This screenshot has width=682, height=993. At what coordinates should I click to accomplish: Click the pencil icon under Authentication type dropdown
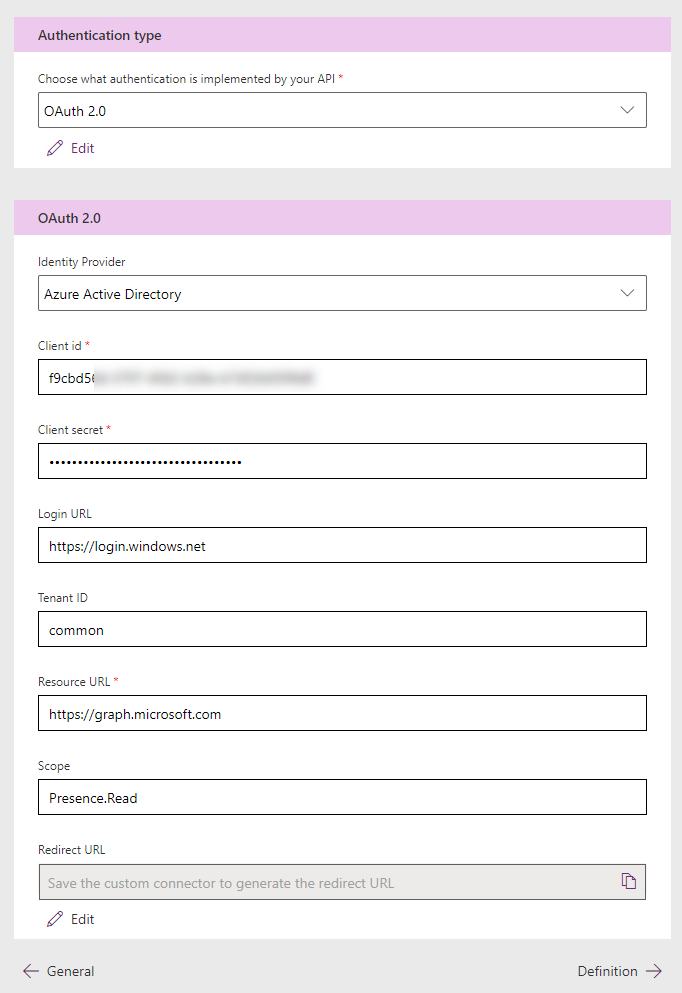[x=55, y=148]
